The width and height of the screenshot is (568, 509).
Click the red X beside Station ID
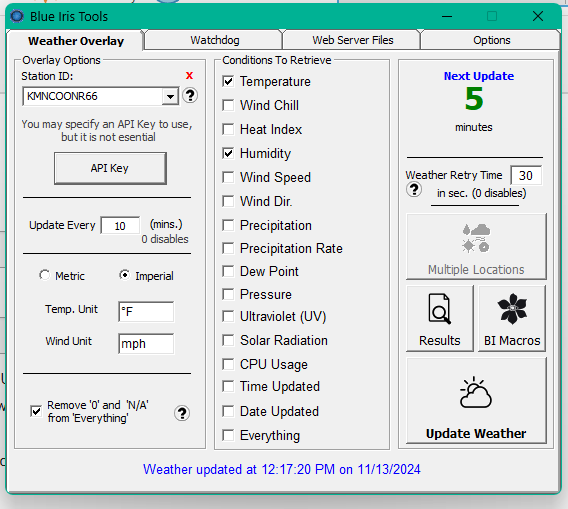[x=189, y=76]
